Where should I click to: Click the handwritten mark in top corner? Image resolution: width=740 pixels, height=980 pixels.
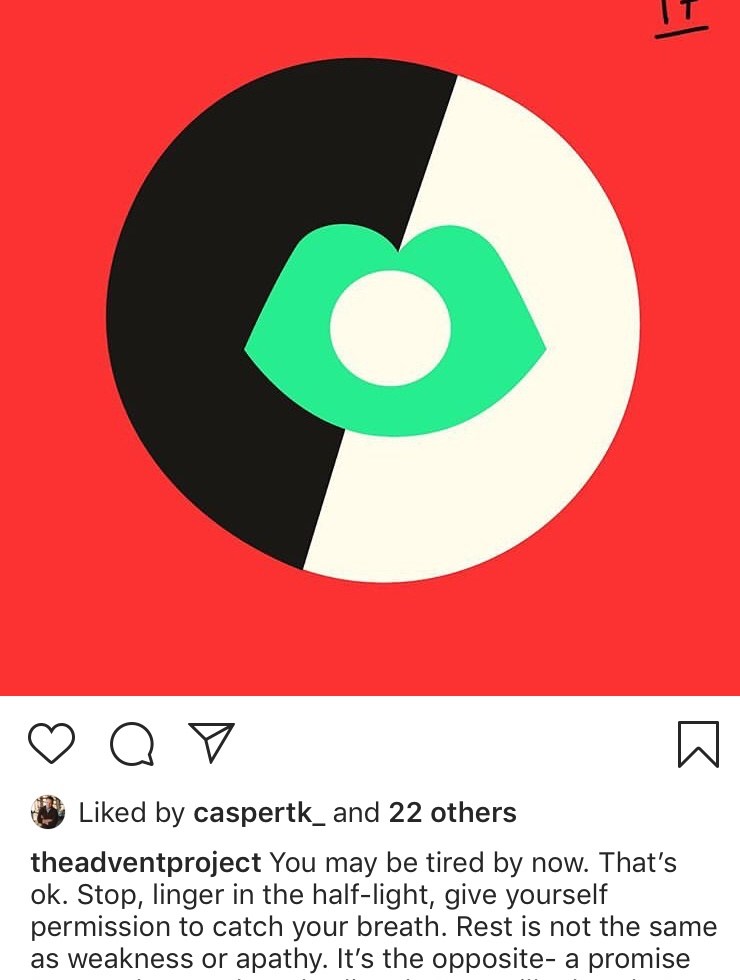pos(681,19)
